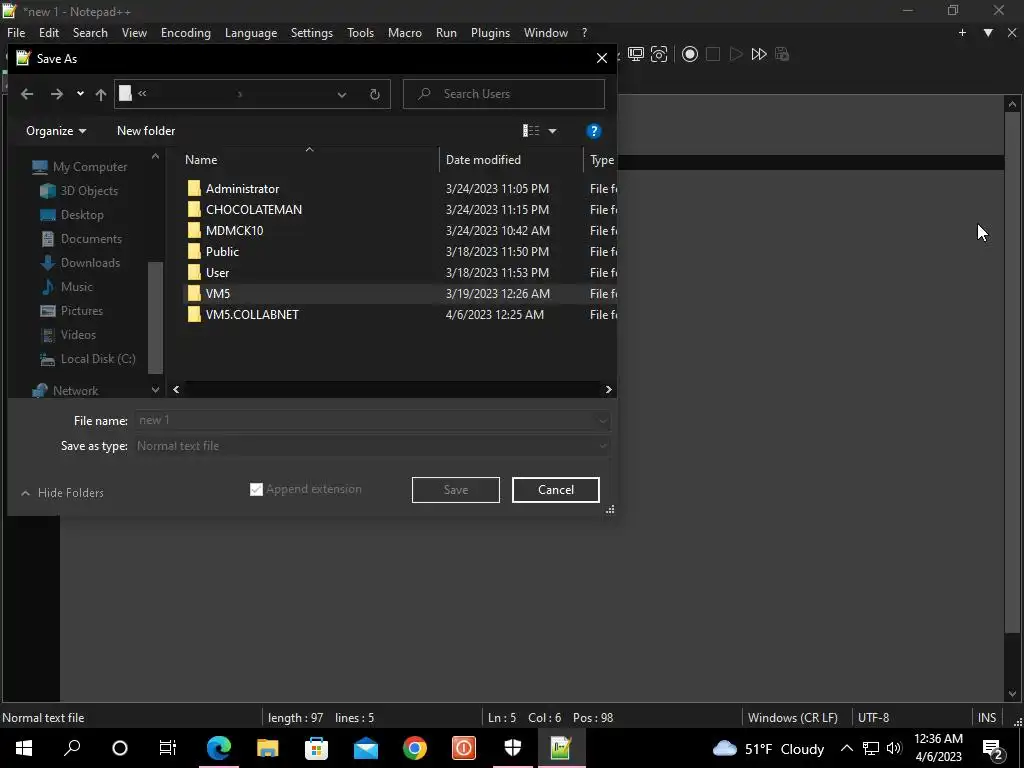The width and height of the screenshot is (1024, 768).
Task: Open the Encoding menu
Action: coord(185,33)
